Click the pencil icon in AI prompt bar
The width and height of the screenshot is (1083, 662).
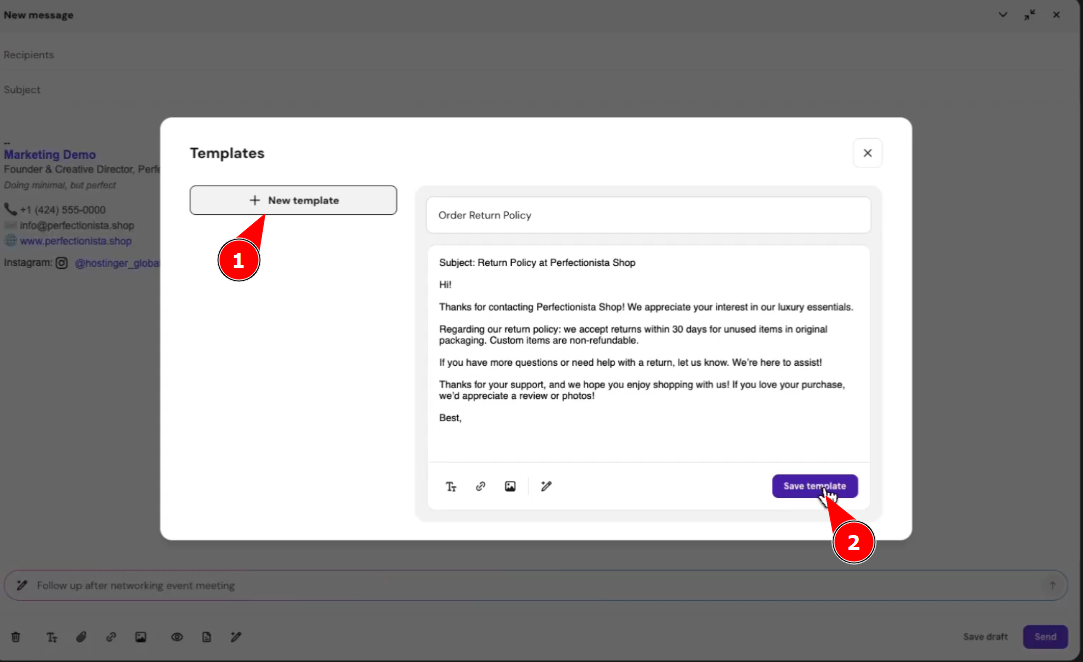[x=22, y=585]
